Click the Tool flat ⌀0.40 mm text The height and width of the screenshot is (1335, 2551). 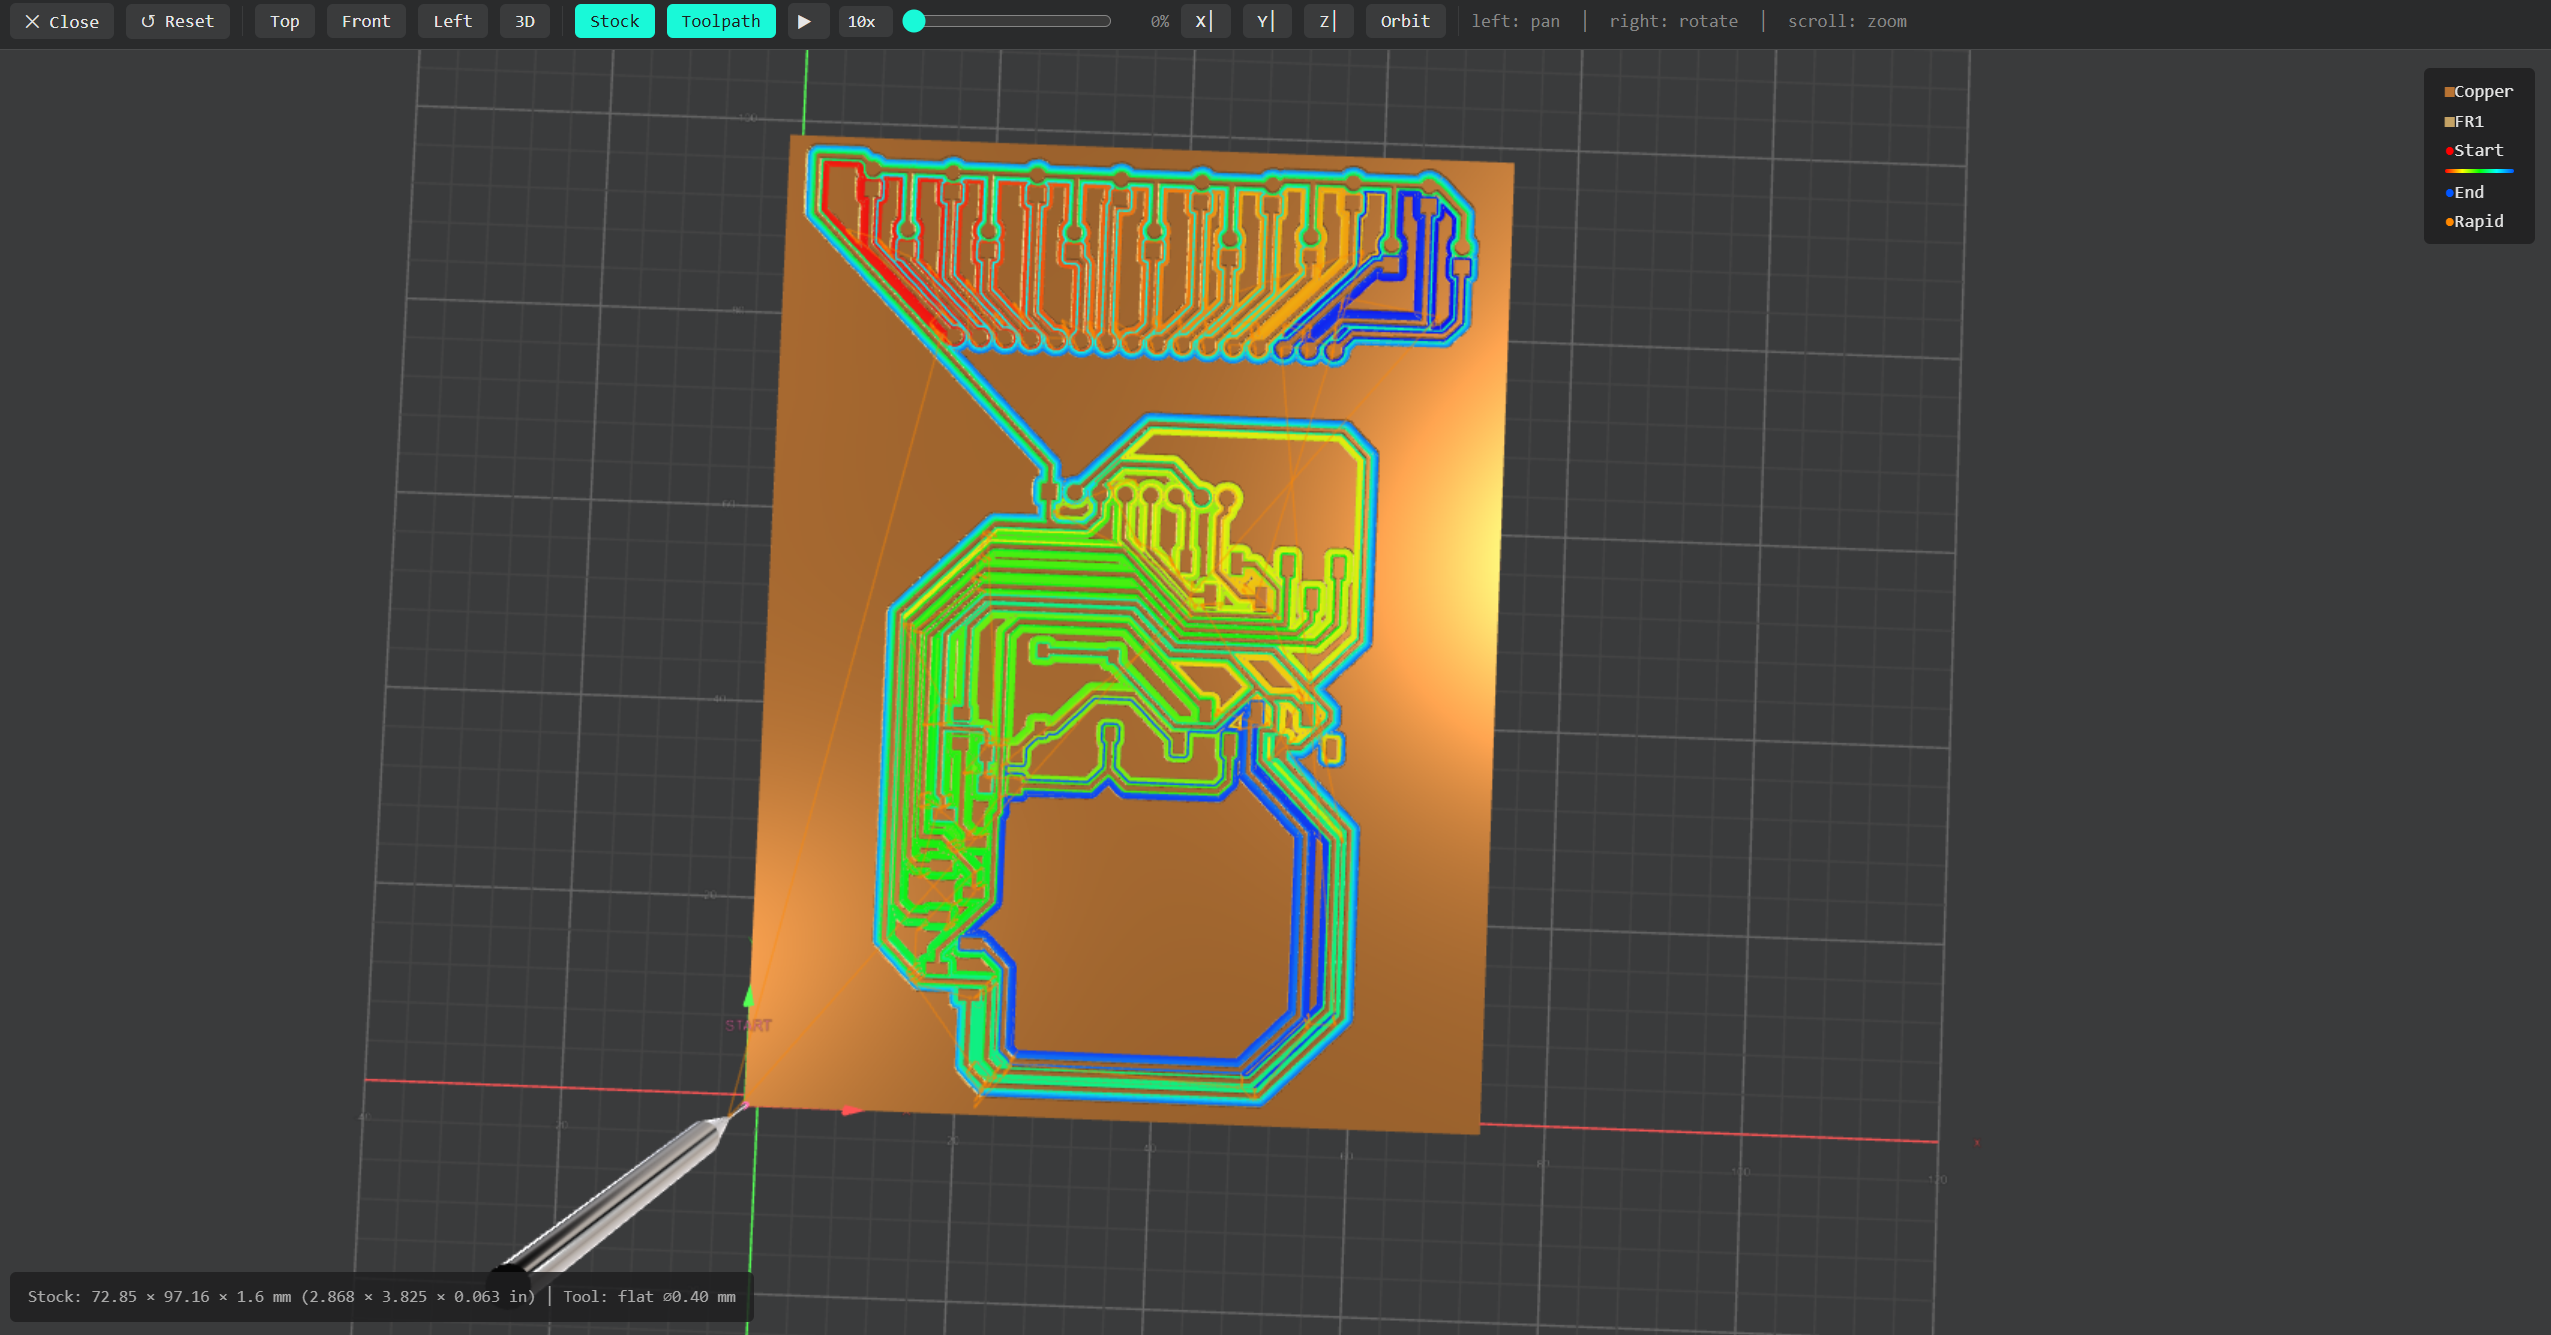click(x=649, y=1296)
